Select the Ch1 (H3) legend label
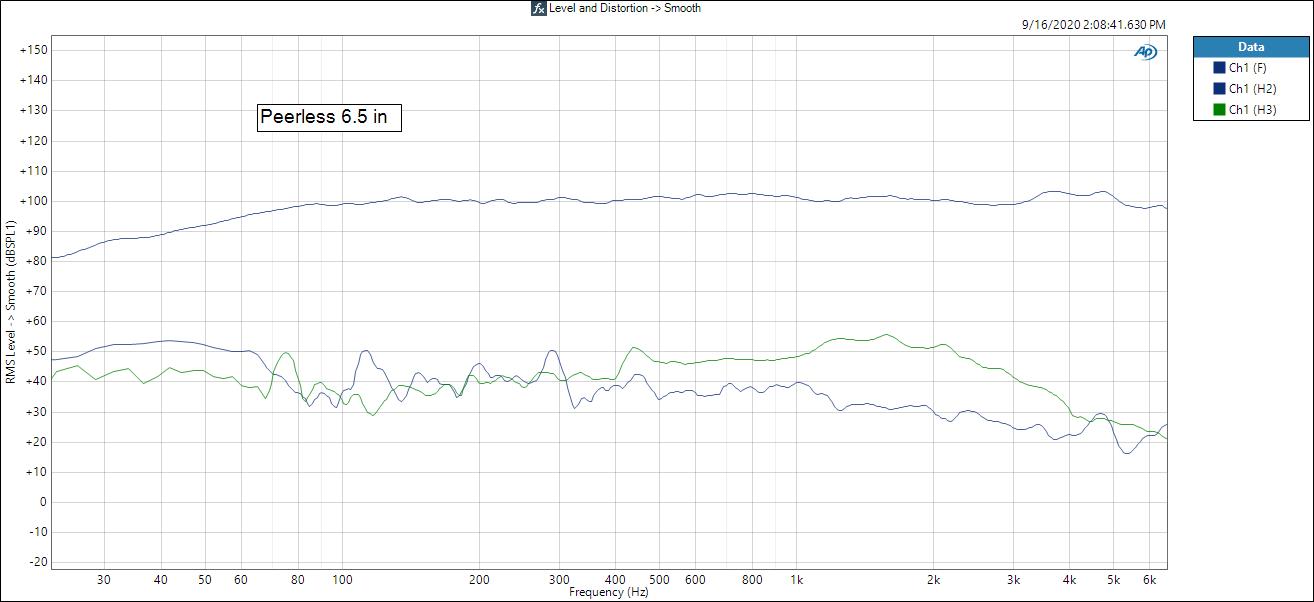This screenshot has width=1314, height=602. click(1254, 110)
